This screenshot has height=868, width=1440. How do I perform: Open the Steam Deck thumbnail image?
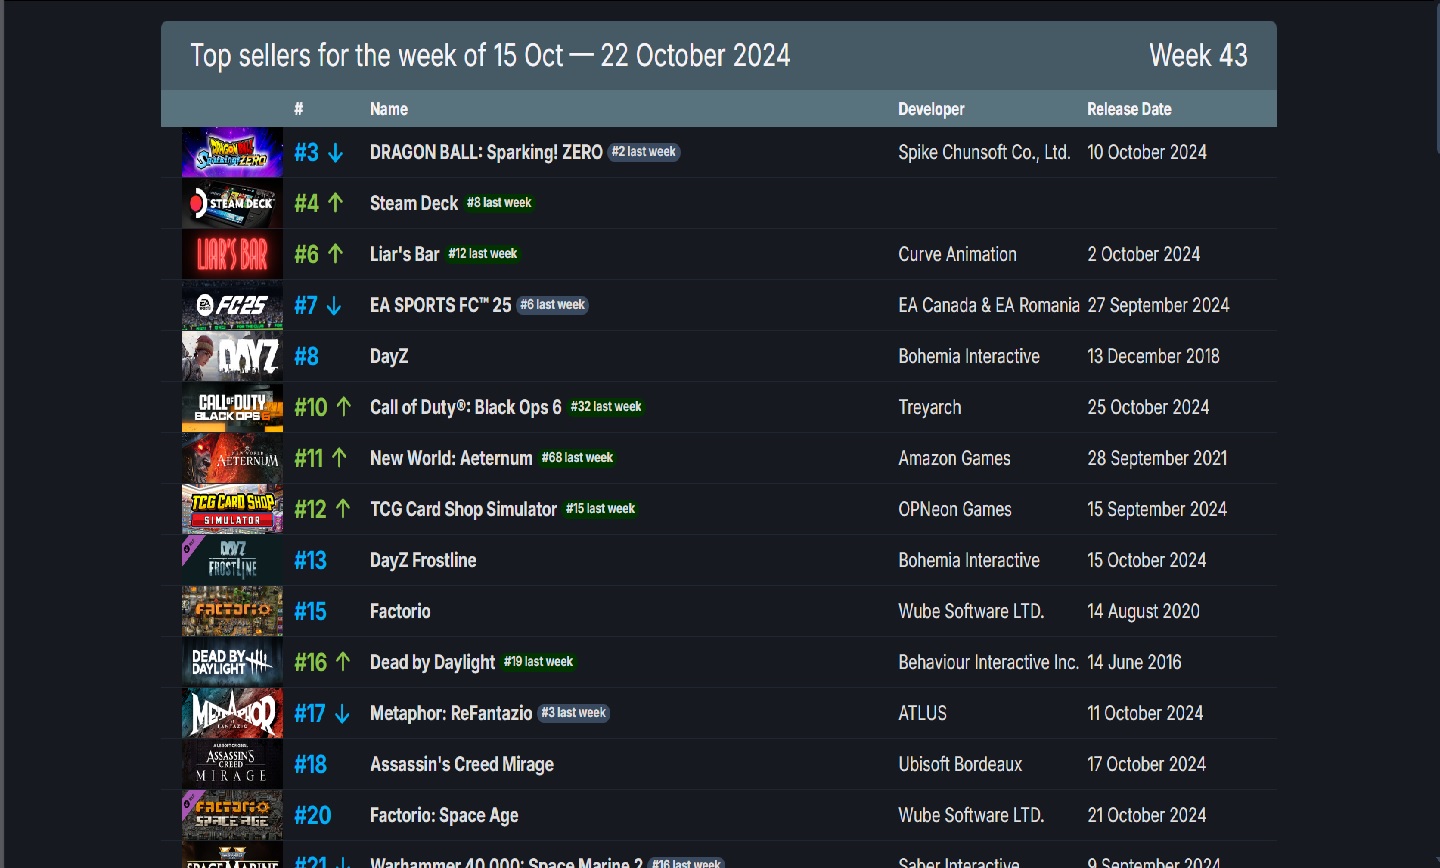[232, 203]
